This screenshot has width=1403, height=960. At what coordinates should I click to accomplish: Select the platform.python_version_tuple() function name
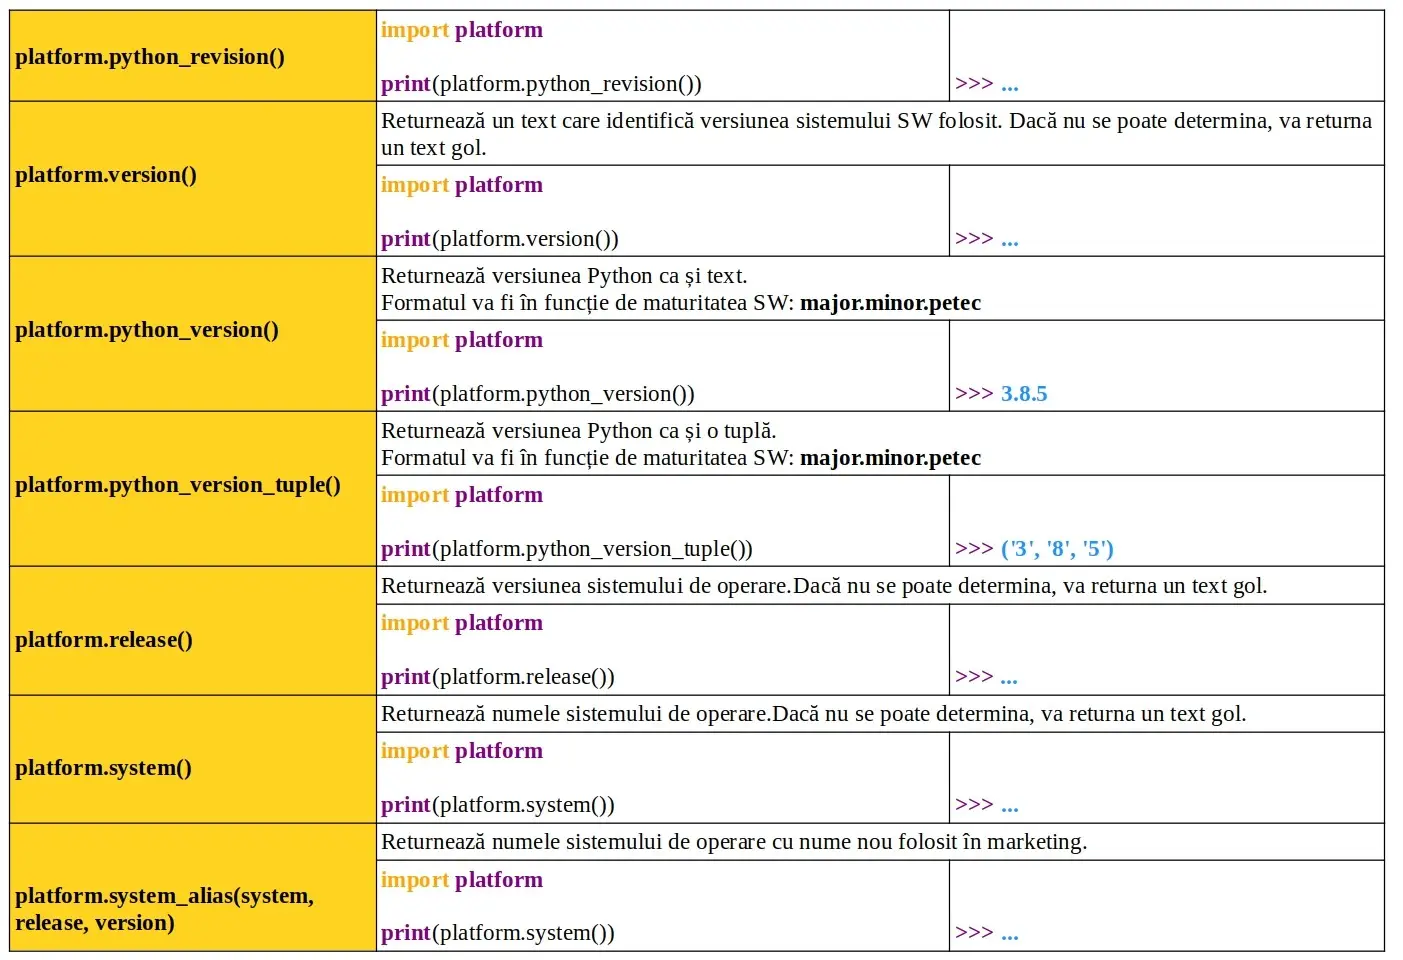point(178,485)
